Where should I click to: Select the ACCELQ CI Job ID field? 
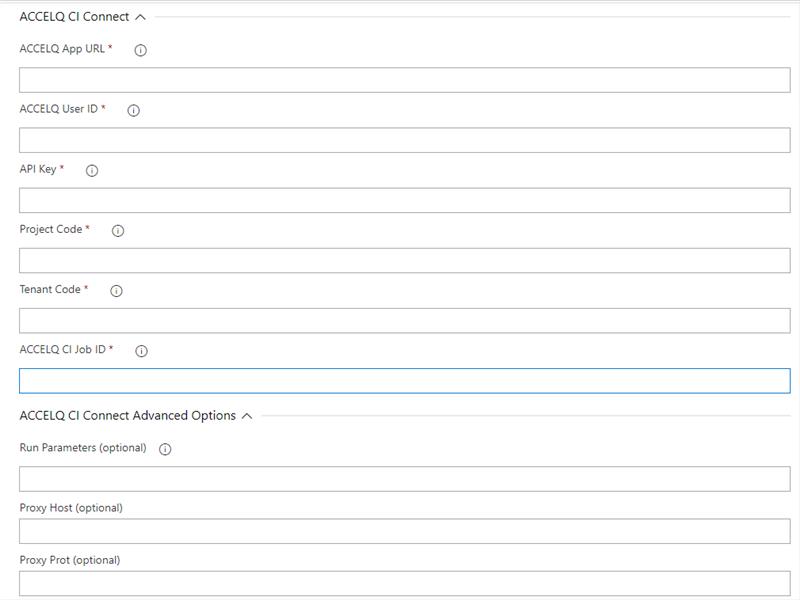[x=405, y=381]
